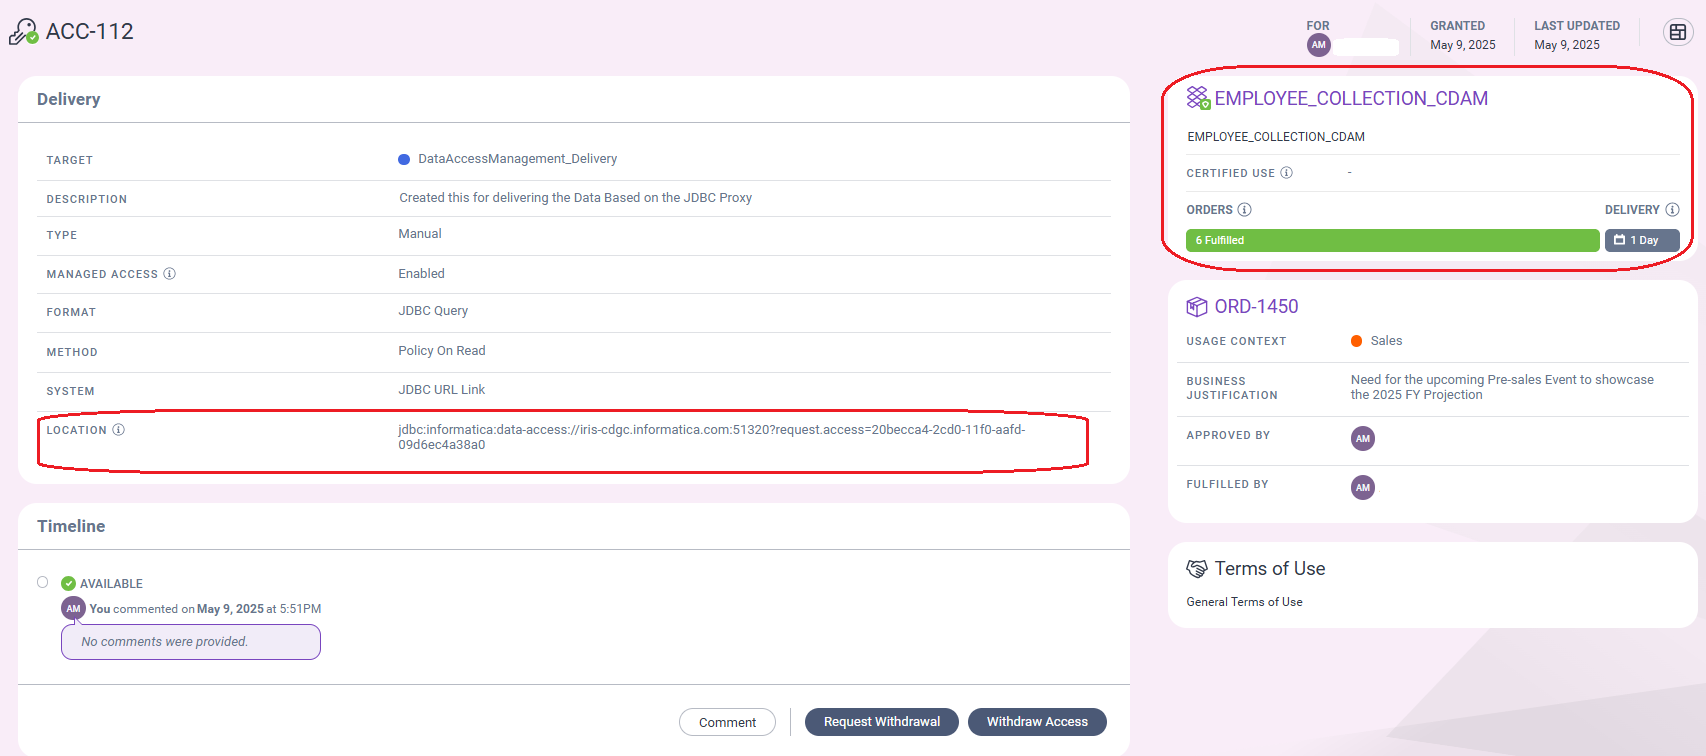Click the EMPLOYEE_COLLECTION_CDAM data collection icon
This screenshot has height=756, width=1706.
tap(1198, 98)
